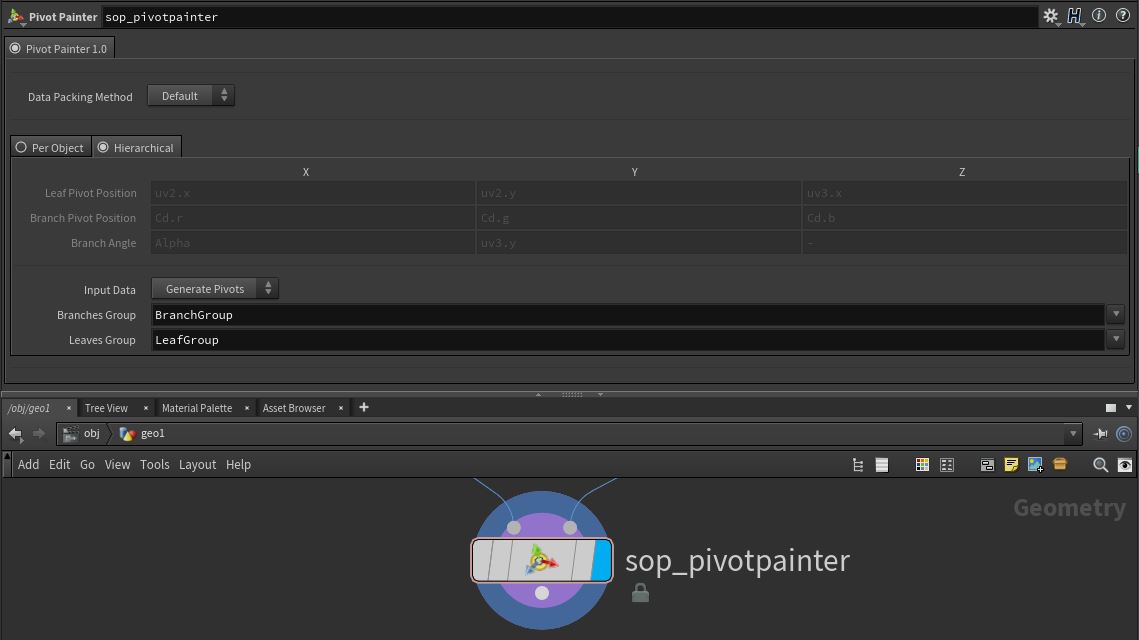The image size is (1139, 640).
Task: Expand the Branches Group selection arrow
Action: 1116,315
